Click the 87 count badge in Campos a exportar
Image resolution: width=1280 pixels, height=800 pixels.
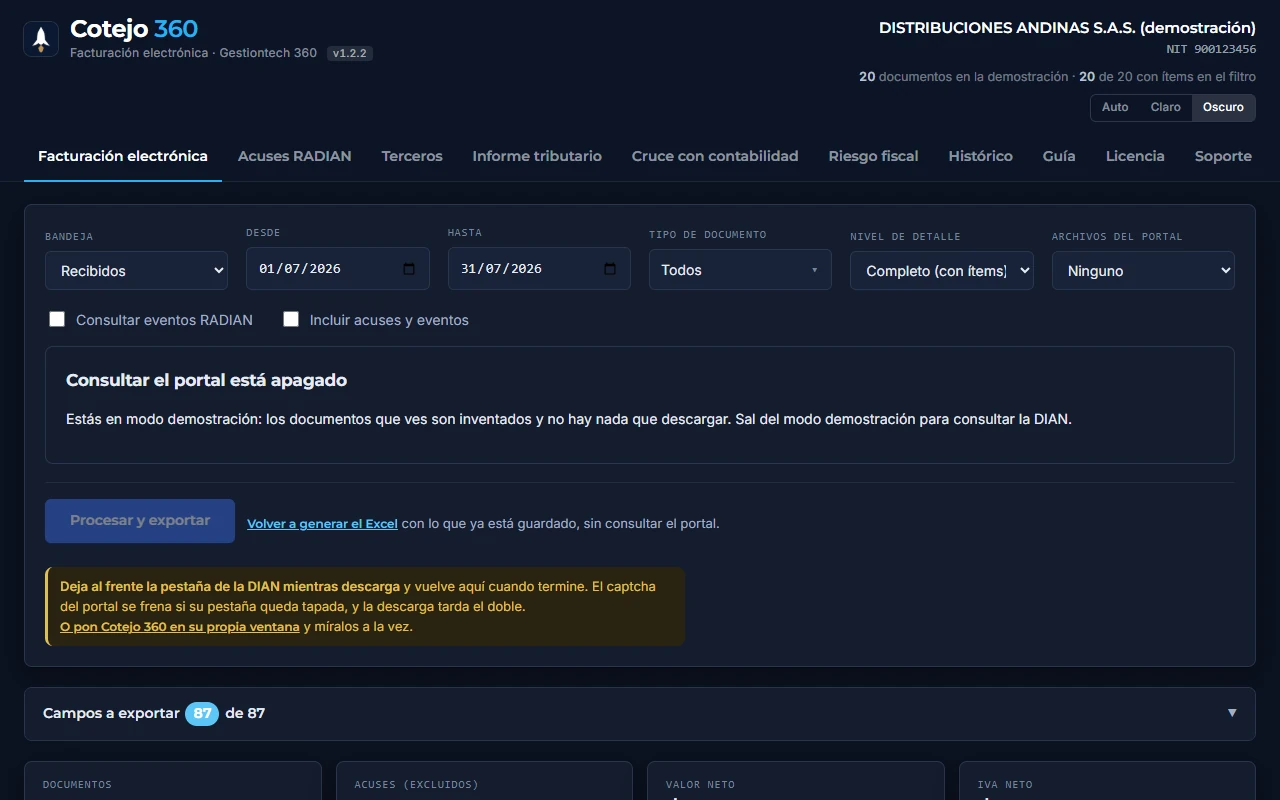coord(202,713)
